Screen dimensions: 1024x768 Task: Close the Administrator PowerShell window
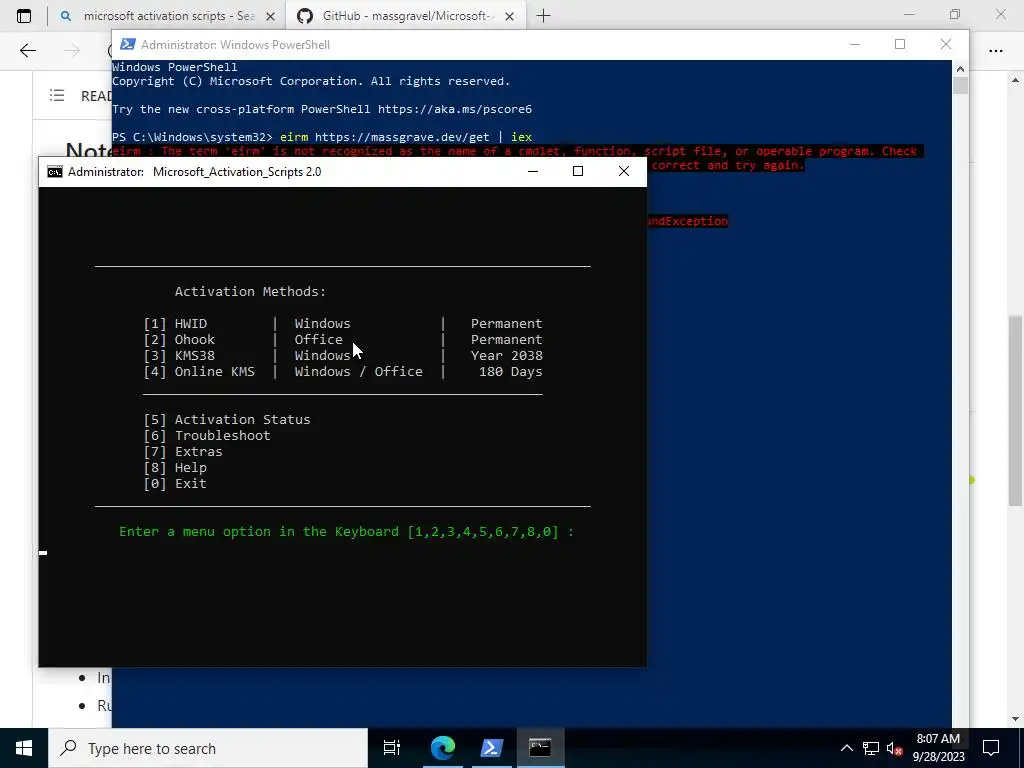click(946, 44)
